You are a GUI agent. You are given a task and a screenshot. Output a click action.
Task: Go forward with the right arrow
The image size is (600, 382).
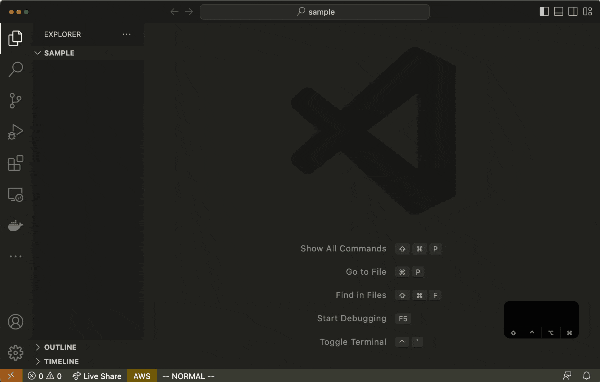click(x=189, y=12)
